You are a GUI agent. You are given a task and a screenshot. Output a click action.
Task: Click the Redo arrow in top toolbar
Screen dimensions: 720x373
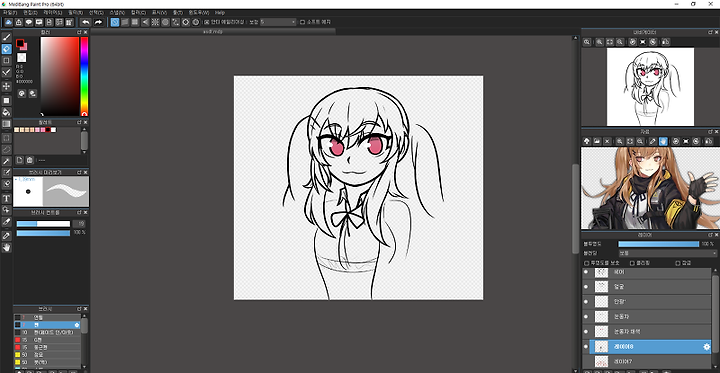click(98, 22)
